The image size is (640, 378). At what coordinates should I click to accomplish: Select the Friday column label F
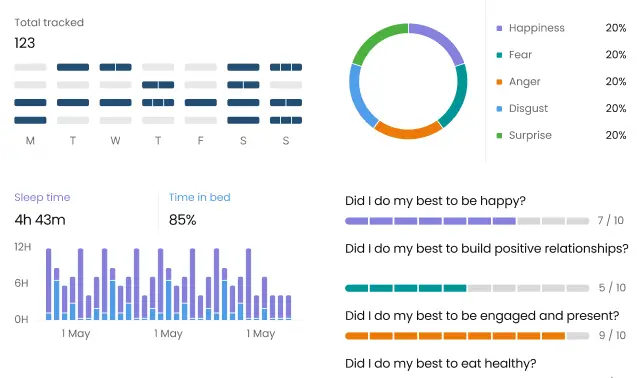pyautogui.click(x=200, y=141)
